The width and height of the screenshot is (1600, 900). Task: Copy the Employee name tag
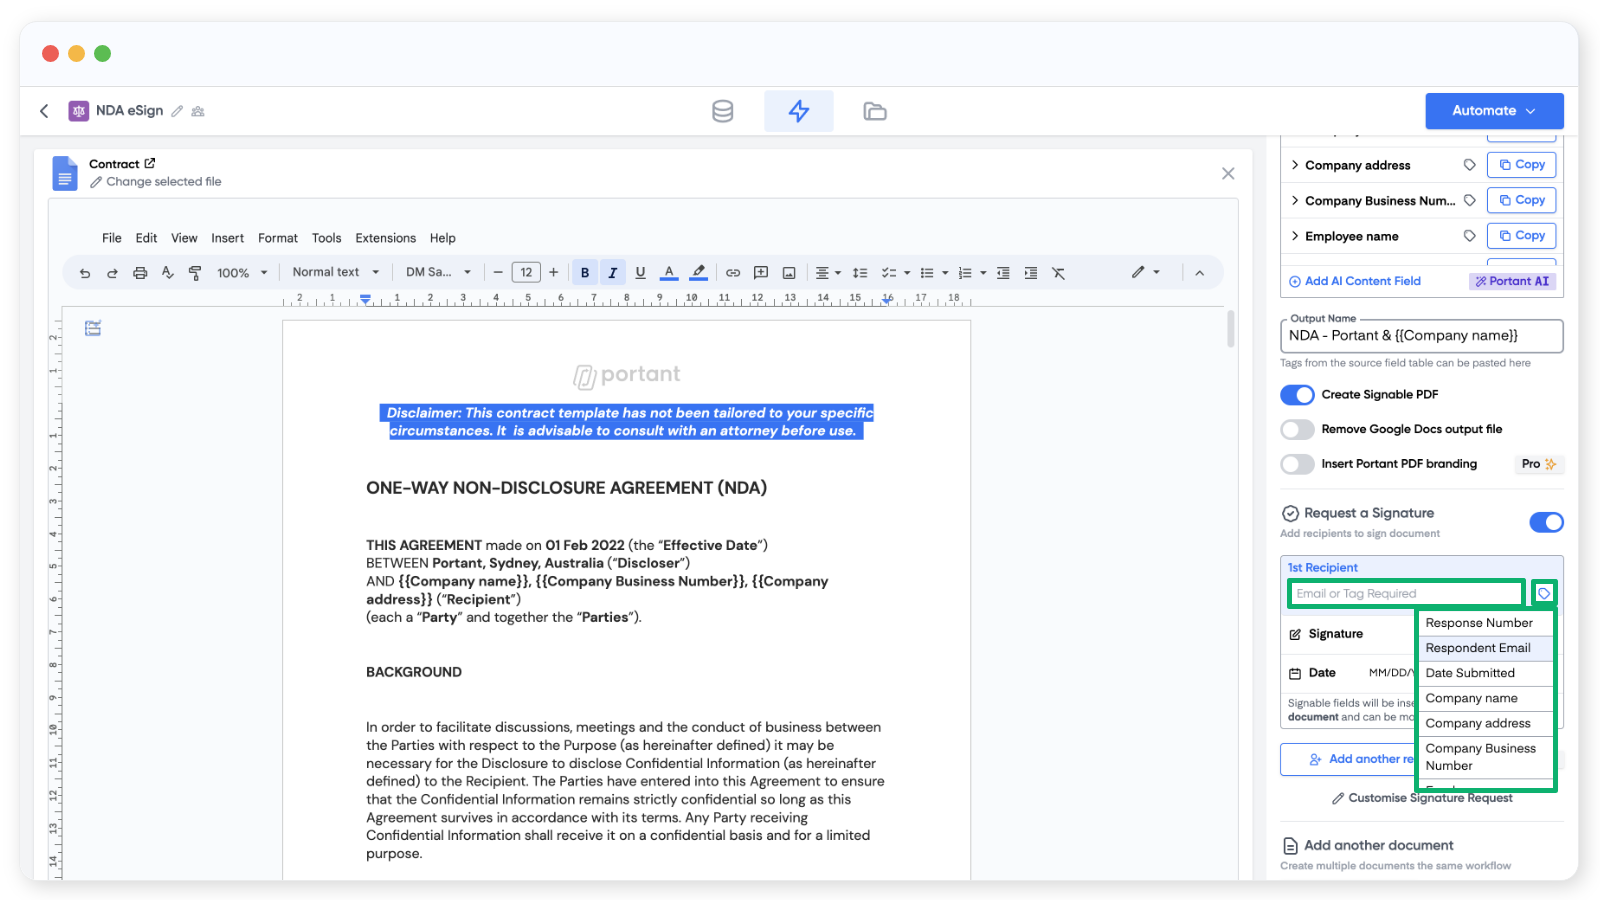[x=1521, y=236]
